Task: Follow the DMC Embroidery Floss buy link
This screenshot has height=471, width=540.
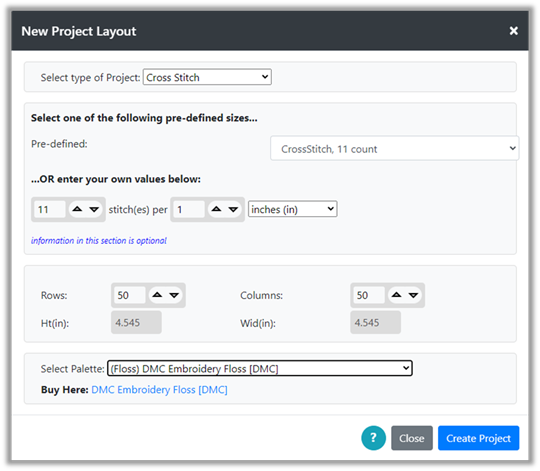Action: point(159,390)
